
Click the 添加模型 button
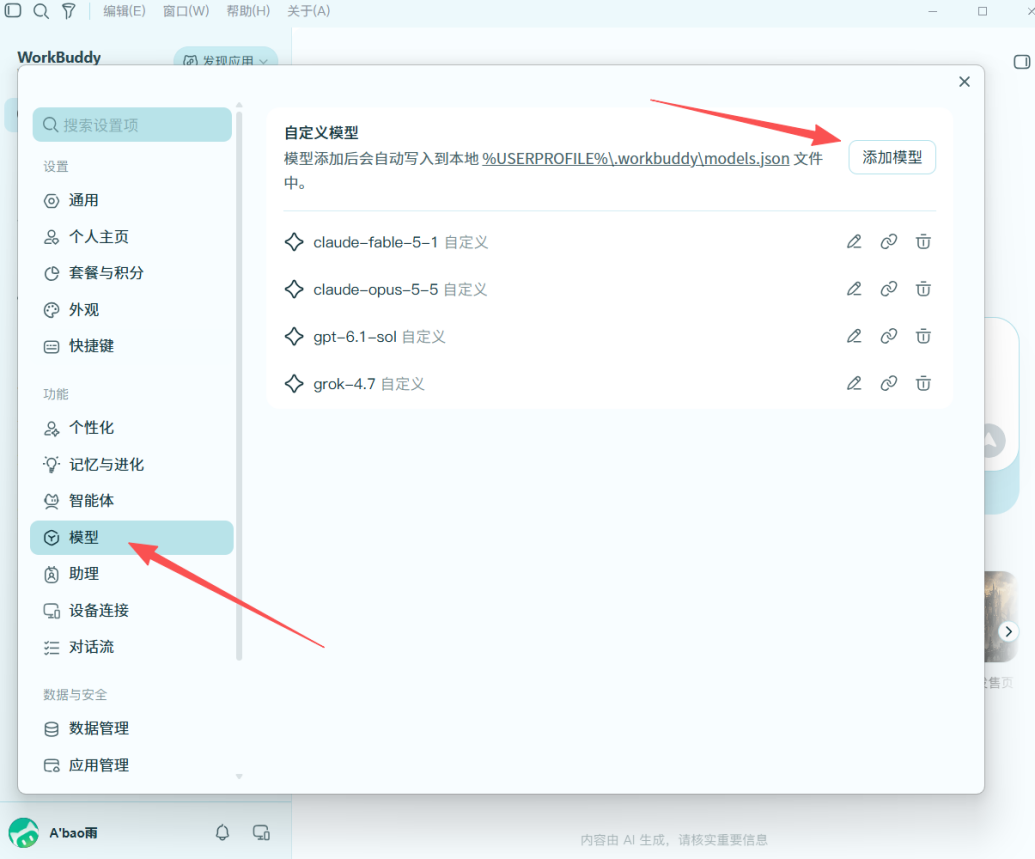[892, 157]
